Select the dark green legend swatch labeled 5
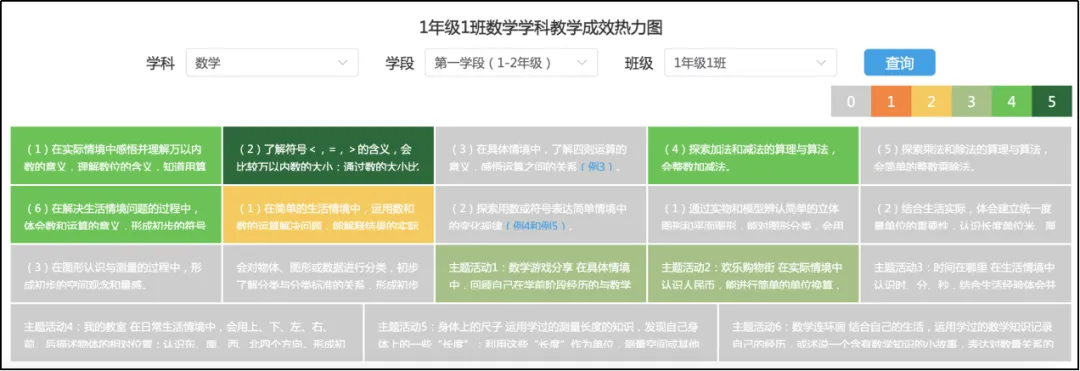Viewport: 1080px width, 371px height. tap(1052, 102)
